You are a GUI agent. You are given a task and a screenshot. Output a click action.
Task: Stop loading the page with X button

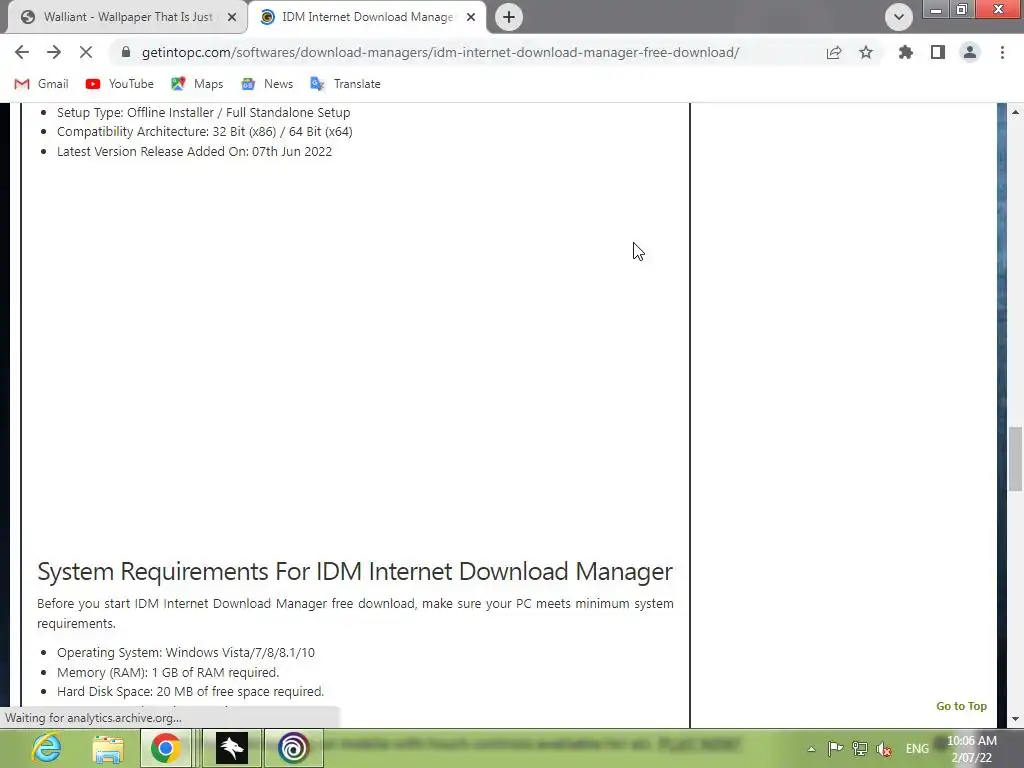[x=86, y=52]
